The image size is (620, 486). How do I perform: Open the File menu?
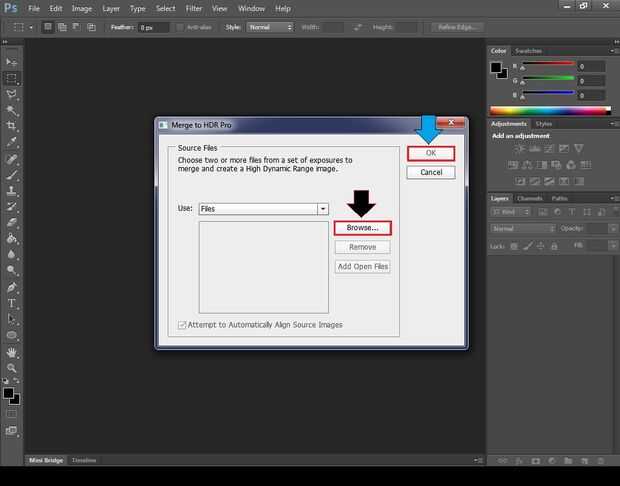pos(34,8)
